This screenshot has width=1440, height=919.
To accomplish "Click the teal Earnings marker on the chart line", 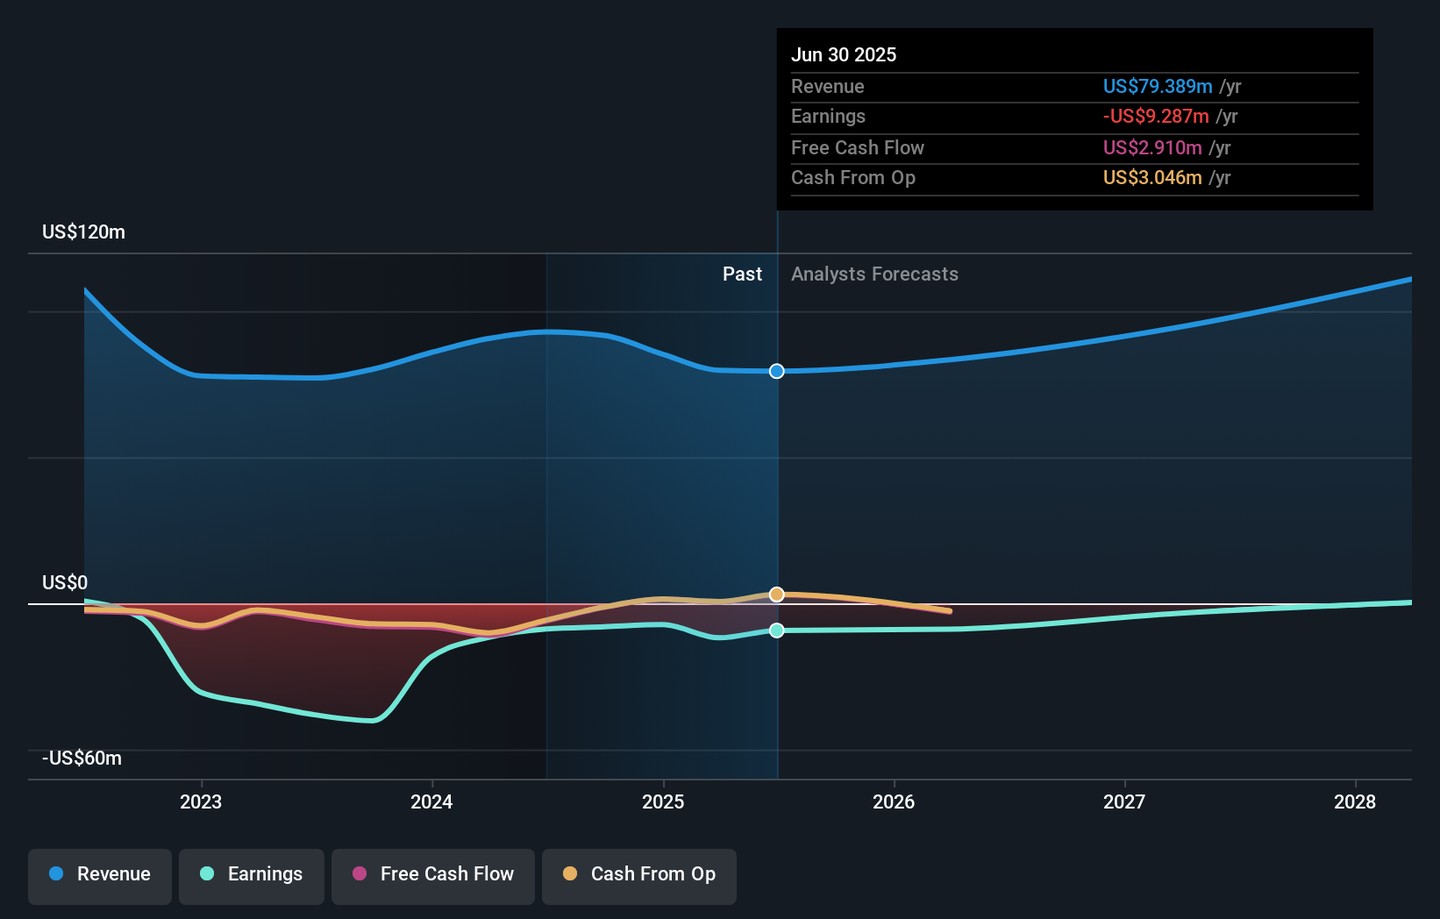I will point(777,631).
